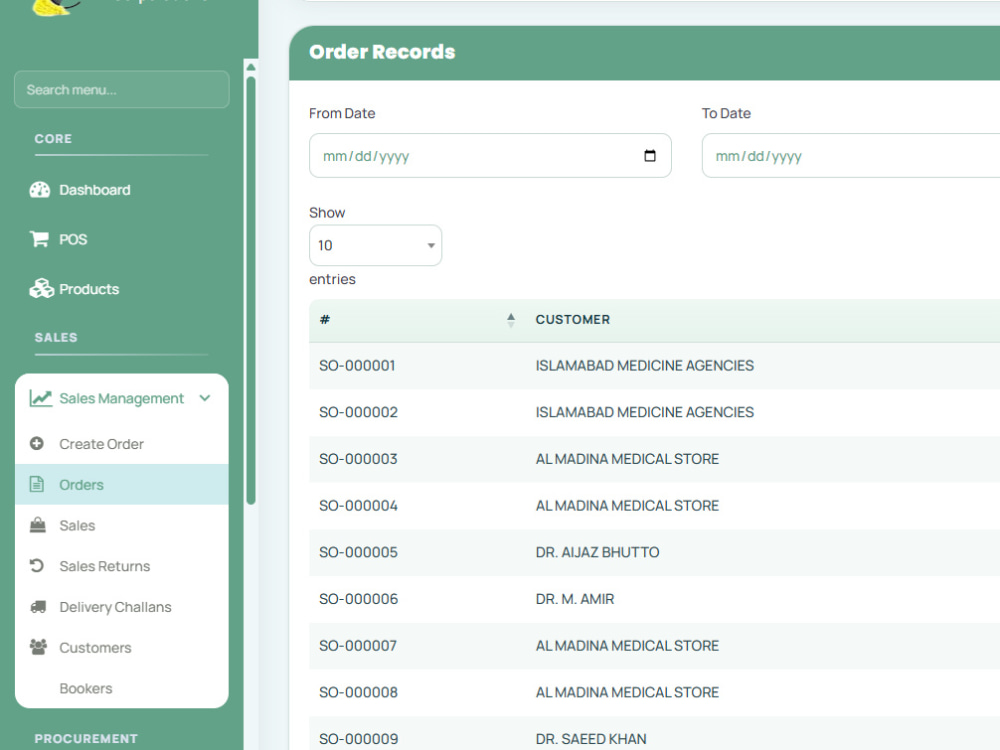
Task: Click the Sales Returns undo icon
Action: [x=37, y=566]
